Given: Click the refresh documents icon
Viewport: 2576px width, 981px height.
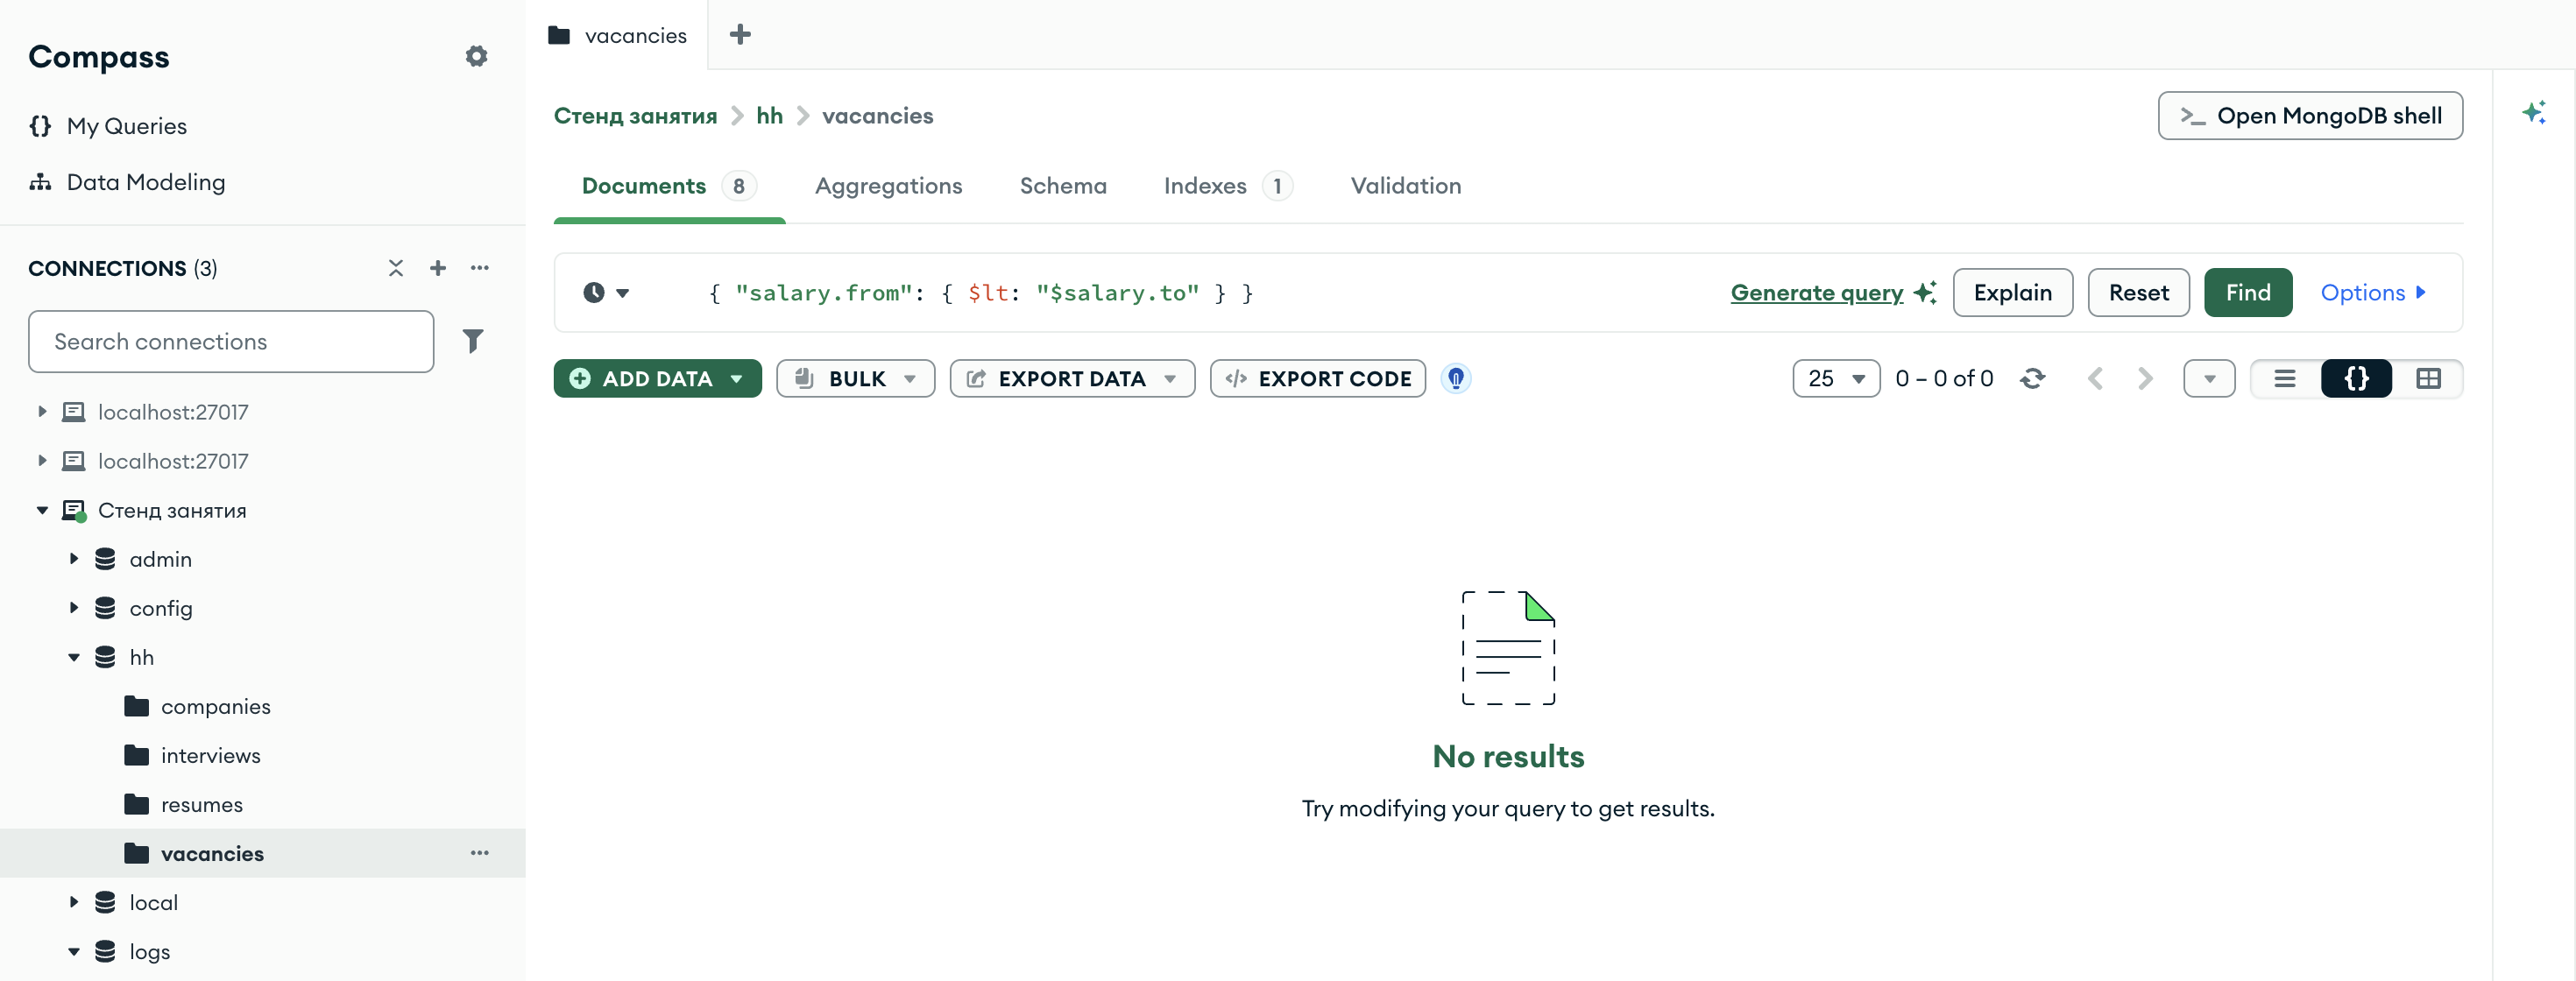Looking at the screenshot, I should point(2032,379).
